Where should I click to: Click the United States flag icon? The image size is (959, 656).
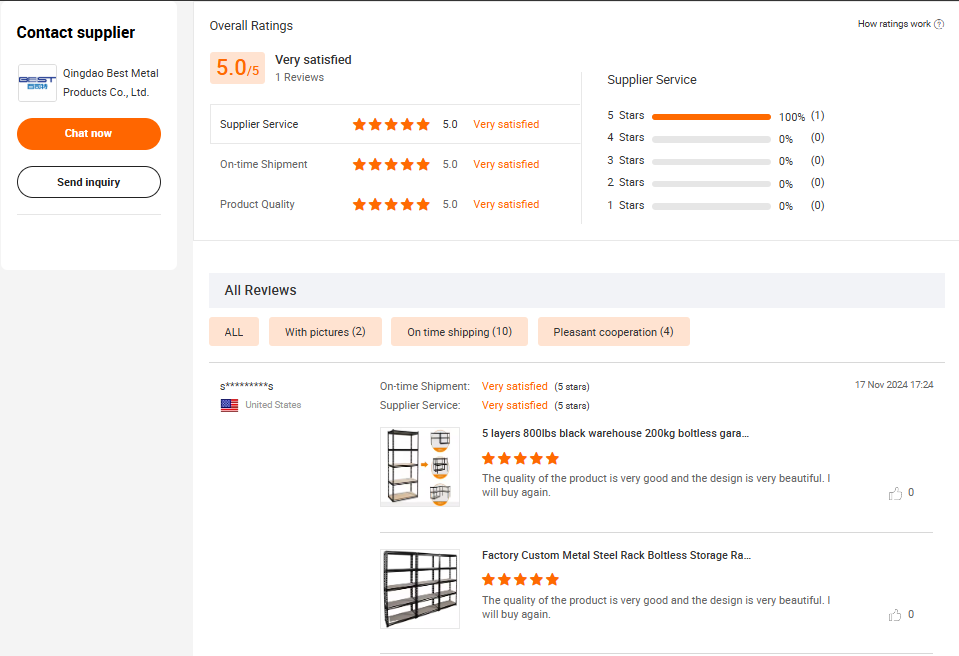click(x=229, y=405)
